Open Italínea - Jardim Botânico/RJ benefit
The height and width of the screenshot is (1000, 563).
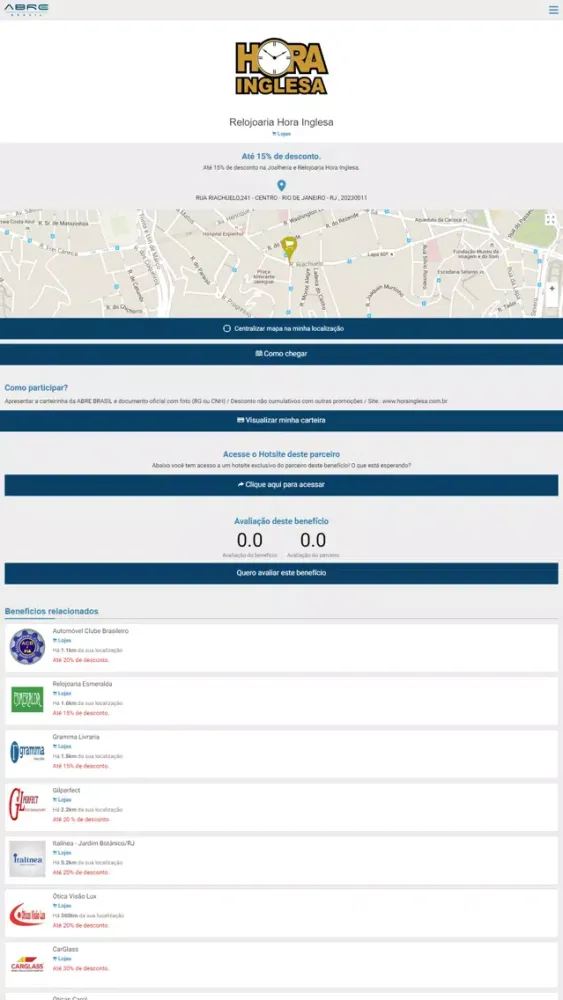tap(281, 860)
